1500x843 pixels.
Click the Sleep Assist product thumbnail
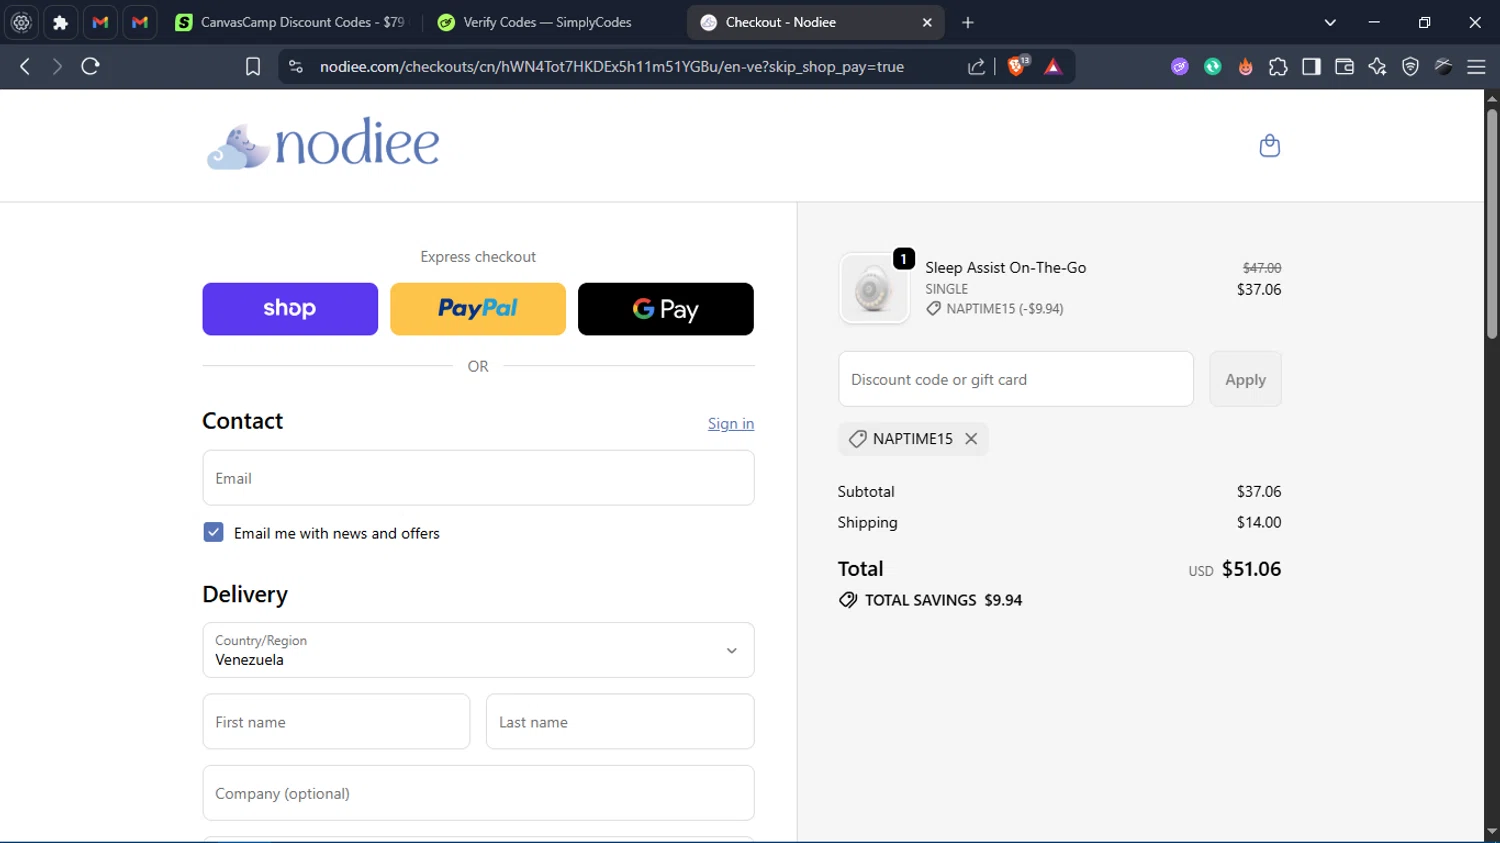(x=874, y=288)
